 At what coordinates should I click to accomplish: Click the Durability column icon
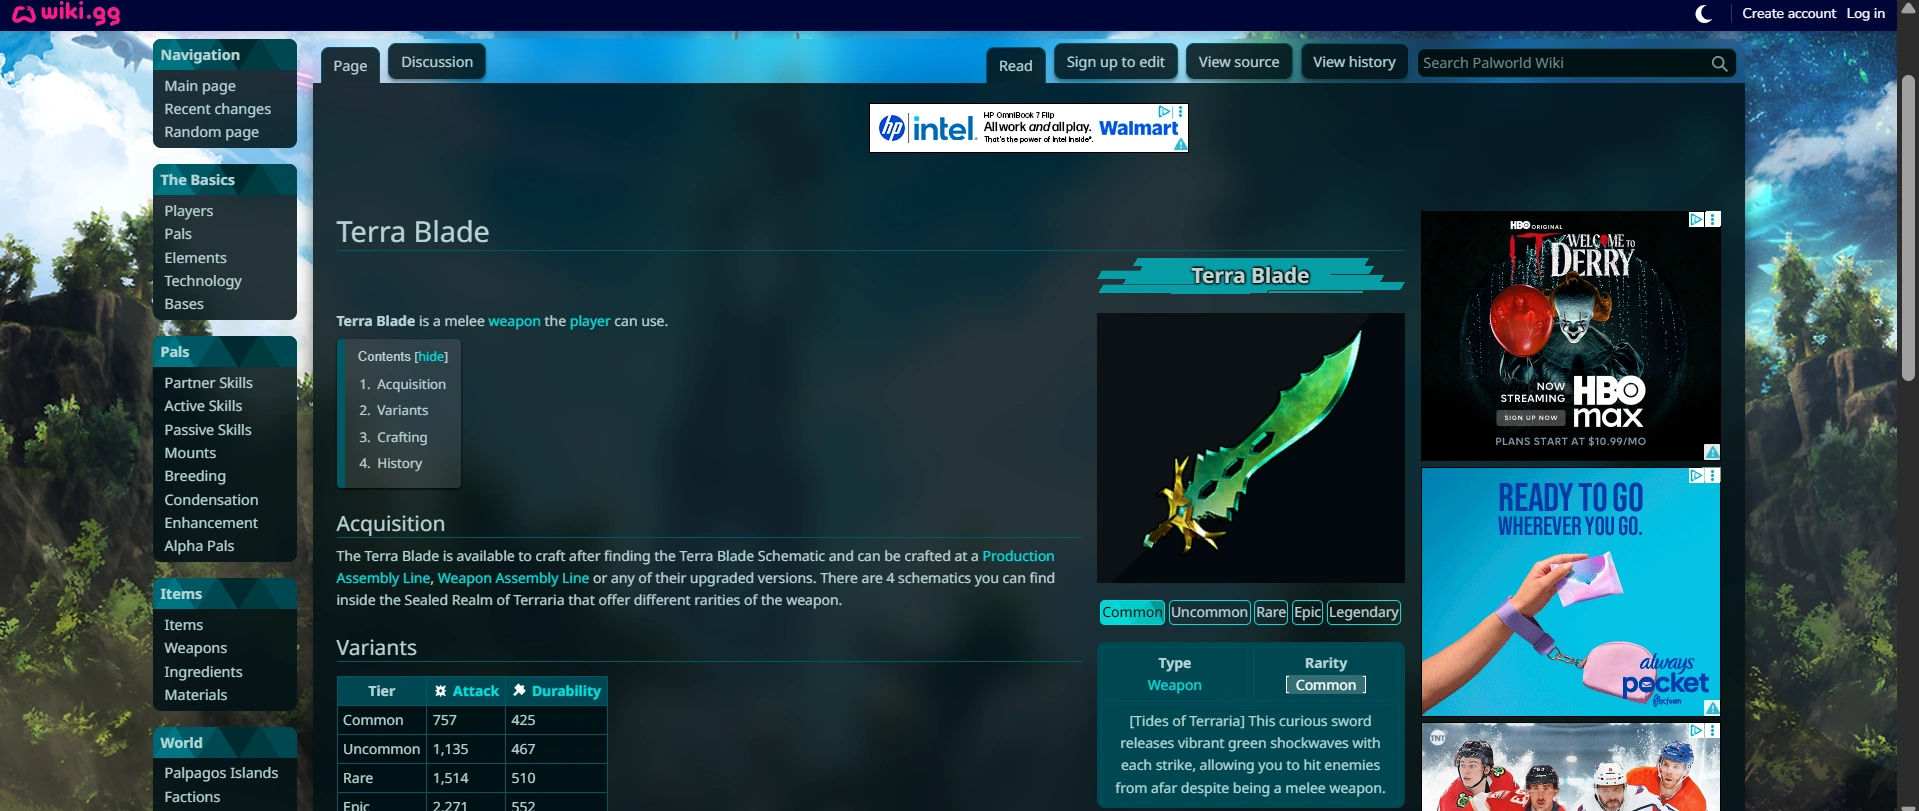click(519, 690)
